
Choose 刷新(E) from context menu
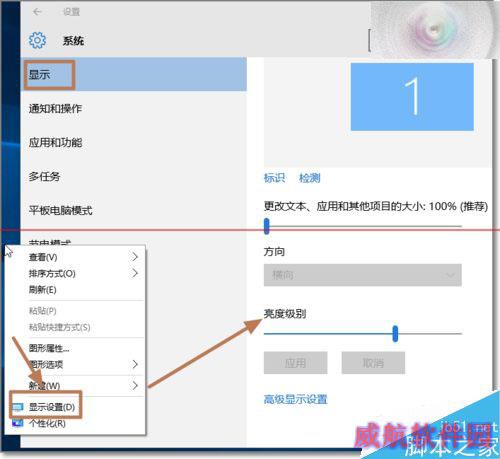[x=42, y=290]
